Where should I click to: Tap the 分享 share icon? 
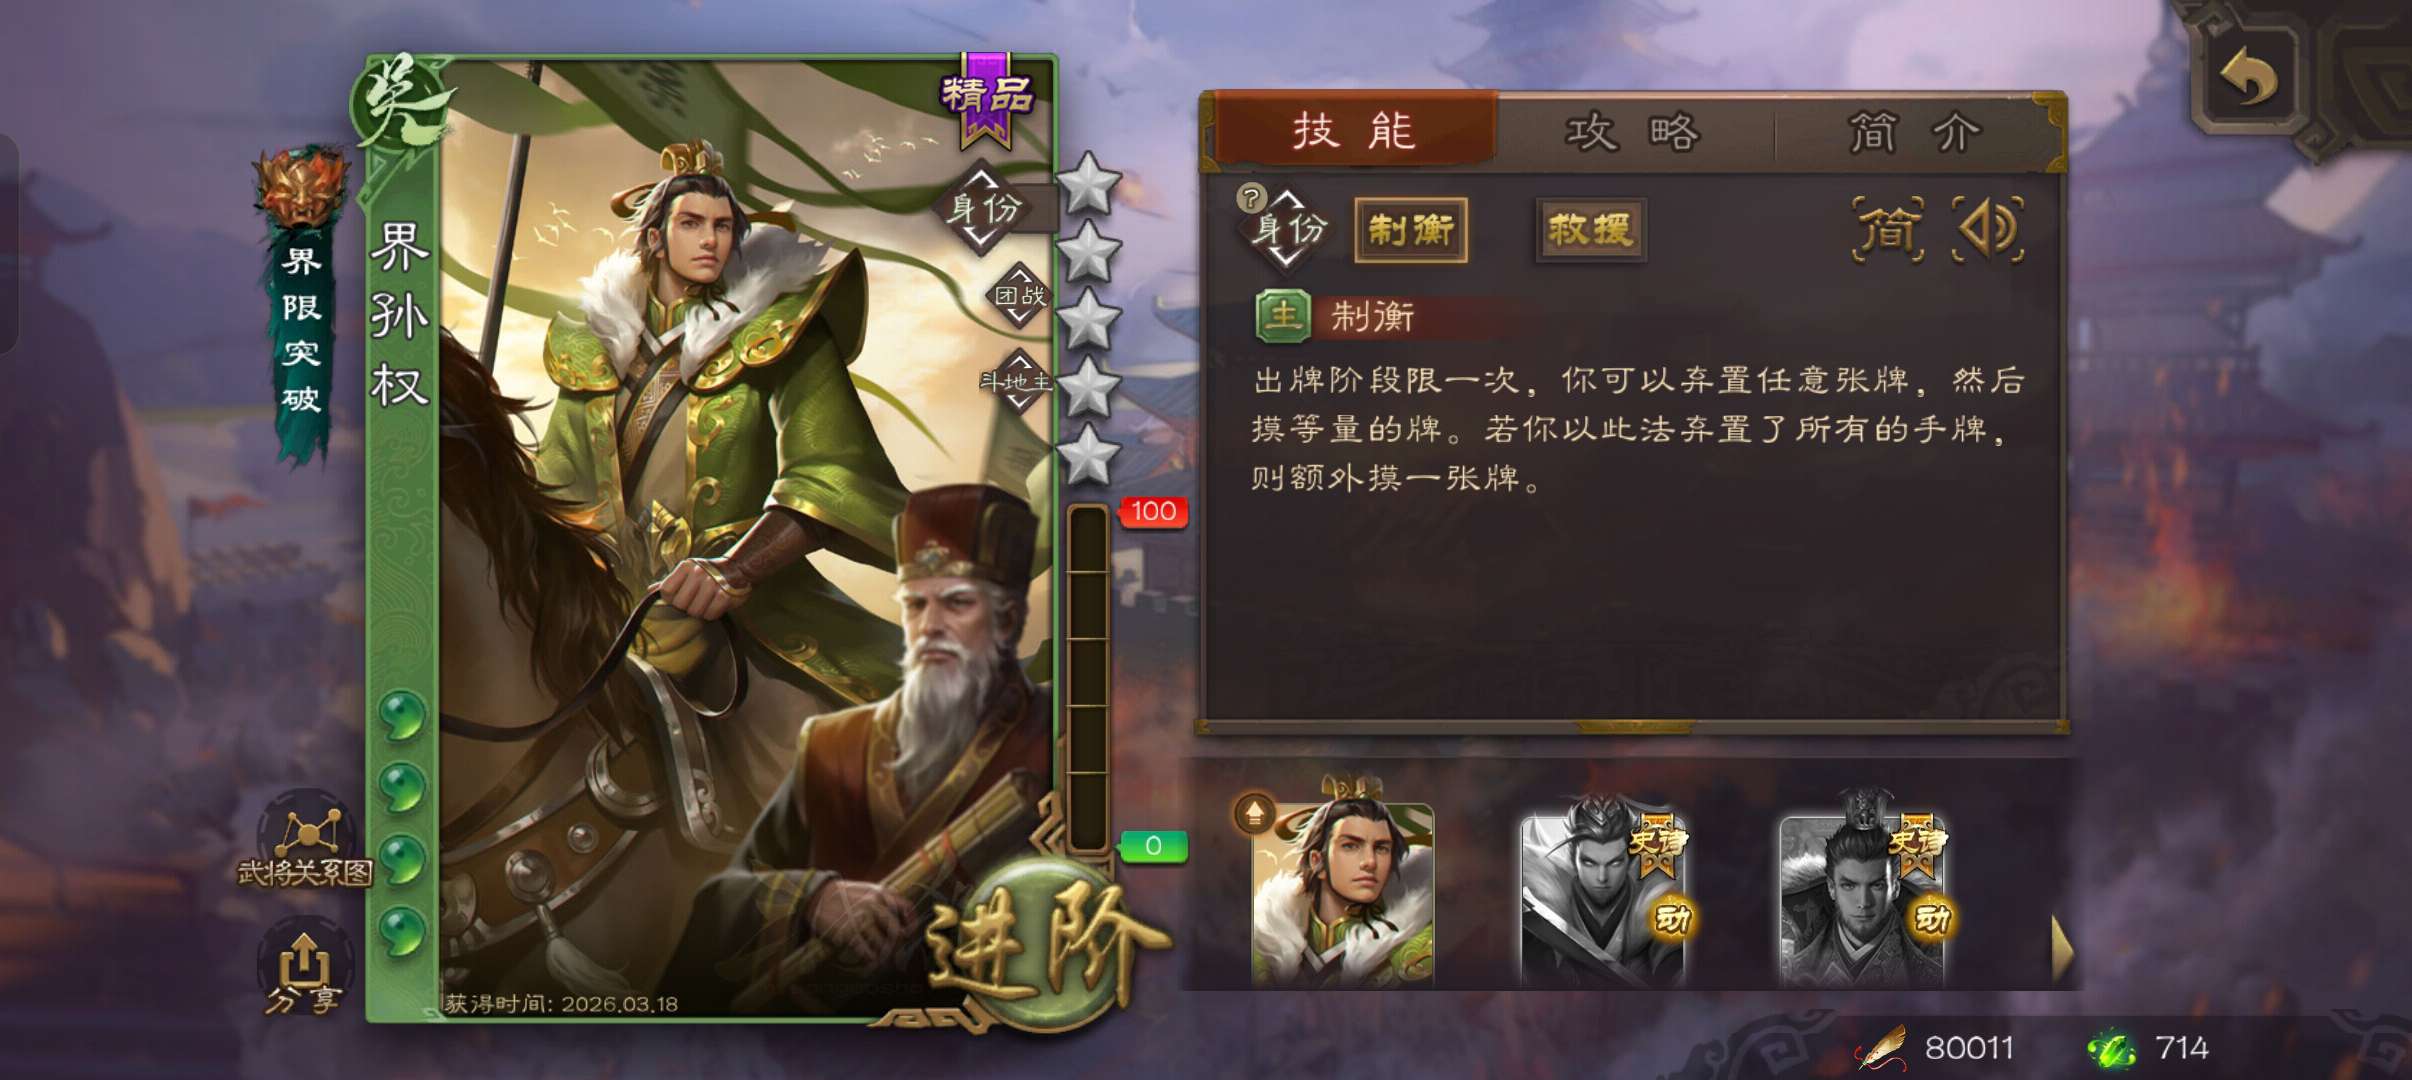tap(303, 970)
